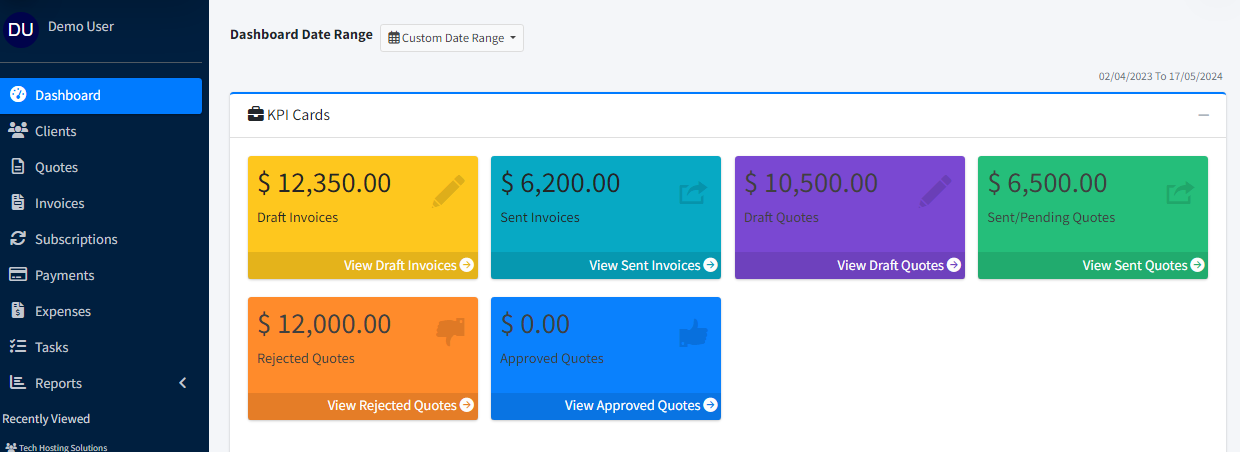The image size is (1240, 452).
Task: Open View Sent Quotes link
Action: (1143, 265)
